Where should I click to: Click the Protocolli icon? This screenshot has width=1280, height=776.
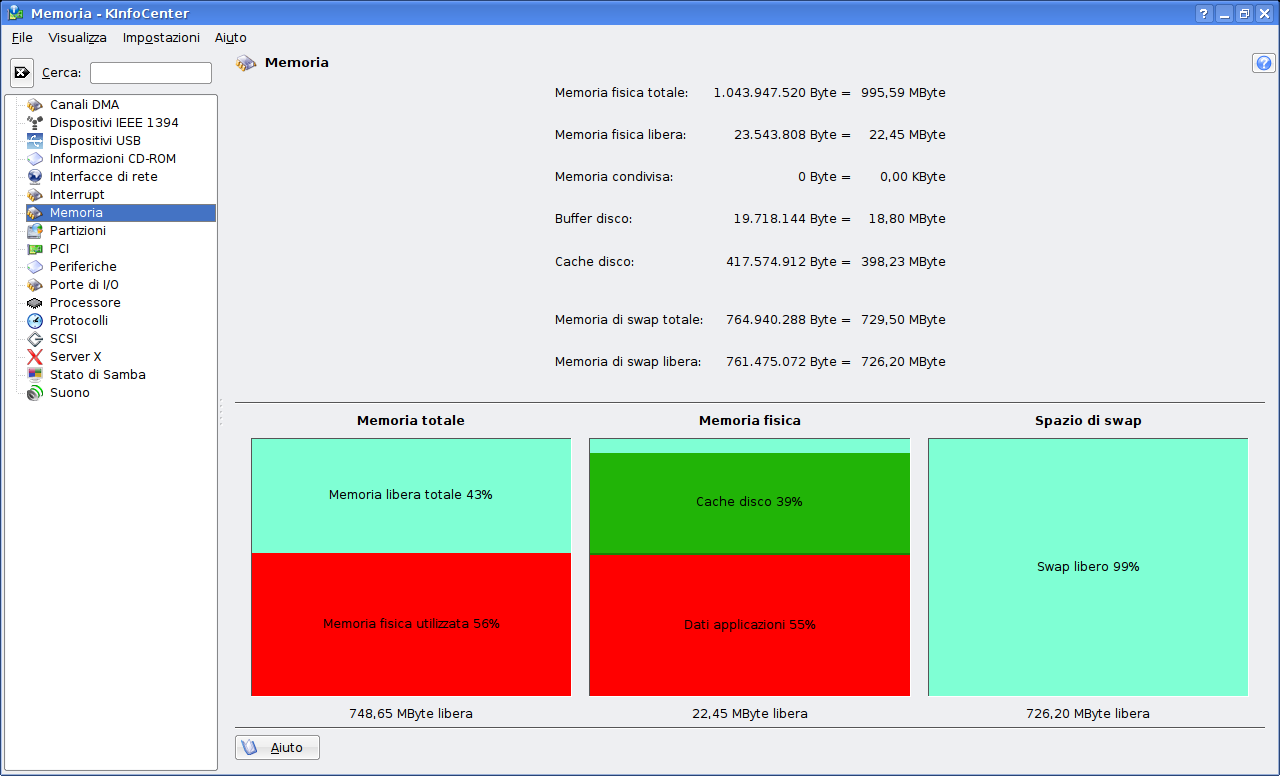pyautogui.click(x=35, y=321)
